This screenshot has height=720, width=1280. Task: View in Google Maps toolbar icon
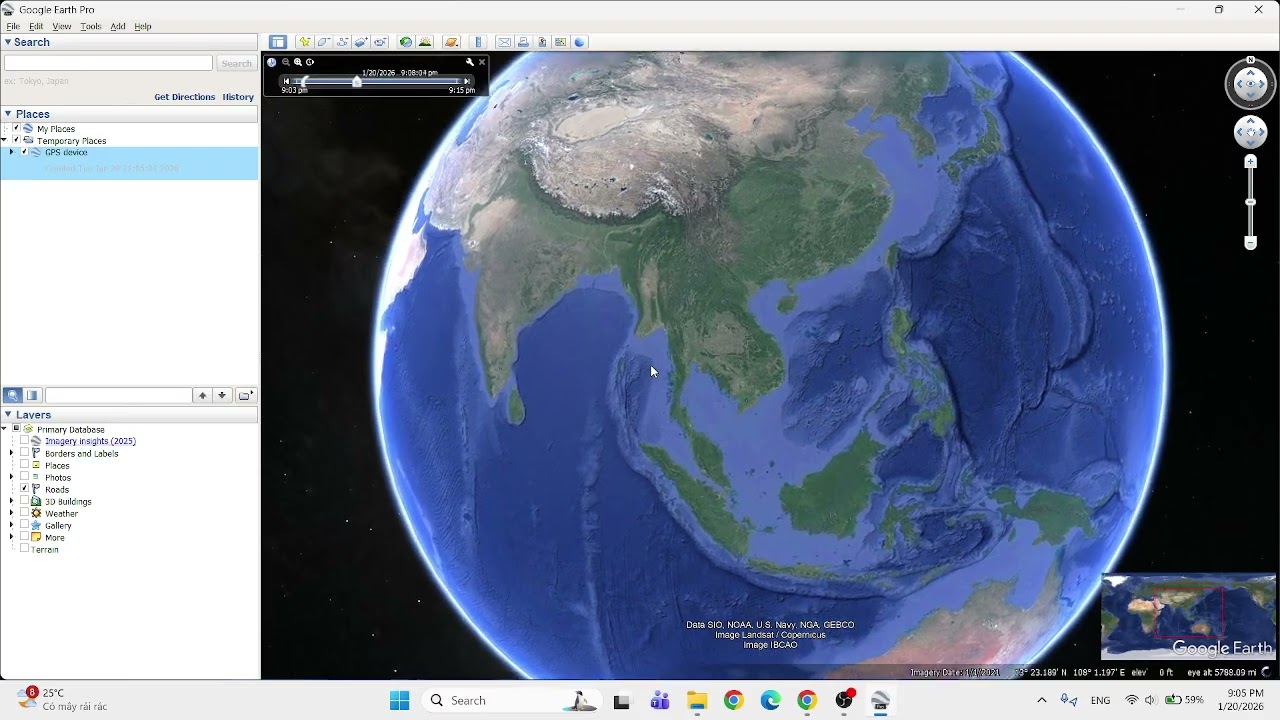[560, 42]
